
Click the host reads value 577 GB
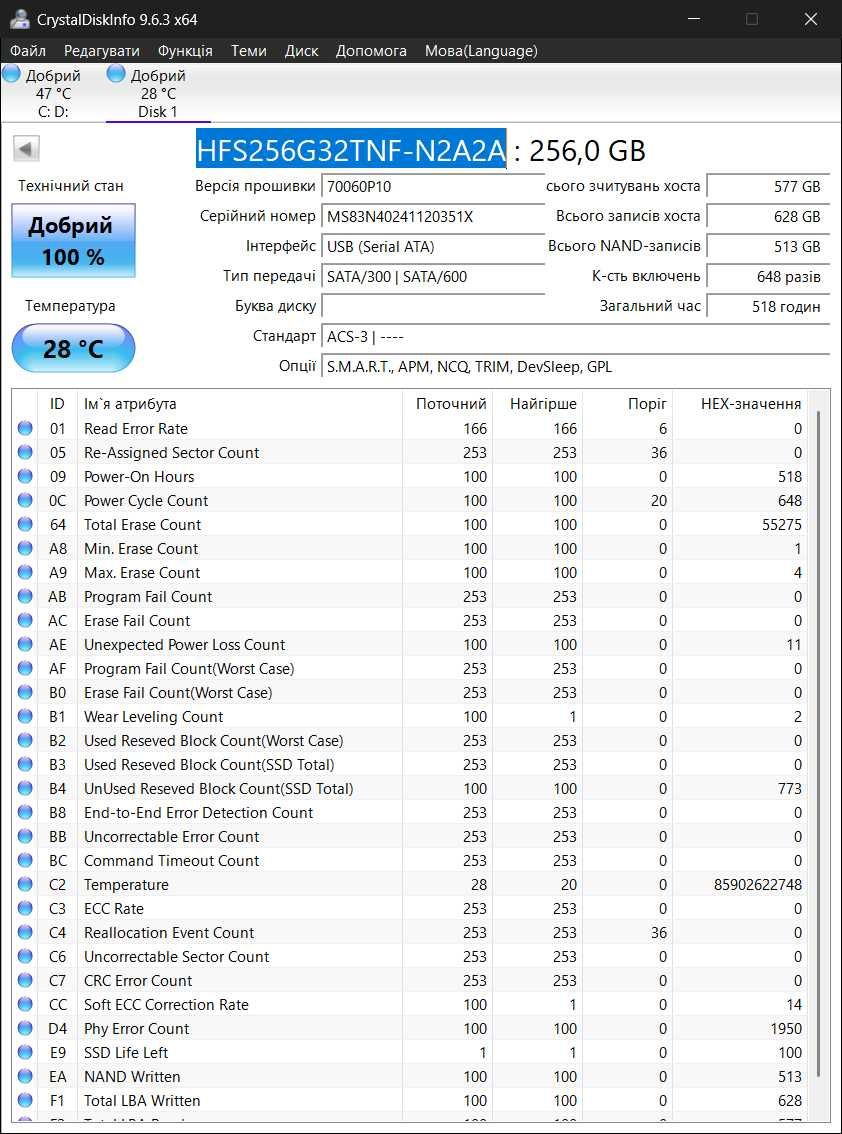(768, 187)
